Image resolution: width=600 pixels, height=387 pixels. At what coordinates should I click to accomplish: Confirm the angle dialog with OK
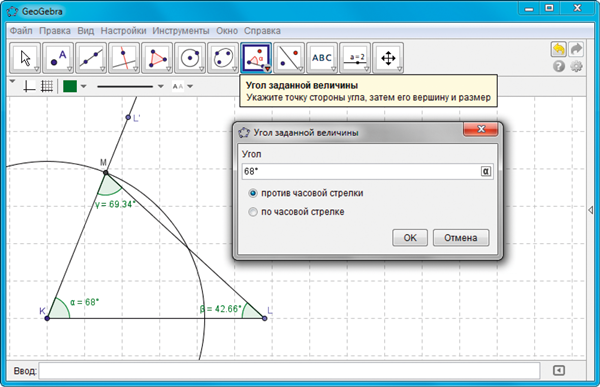tap(410, 238)
